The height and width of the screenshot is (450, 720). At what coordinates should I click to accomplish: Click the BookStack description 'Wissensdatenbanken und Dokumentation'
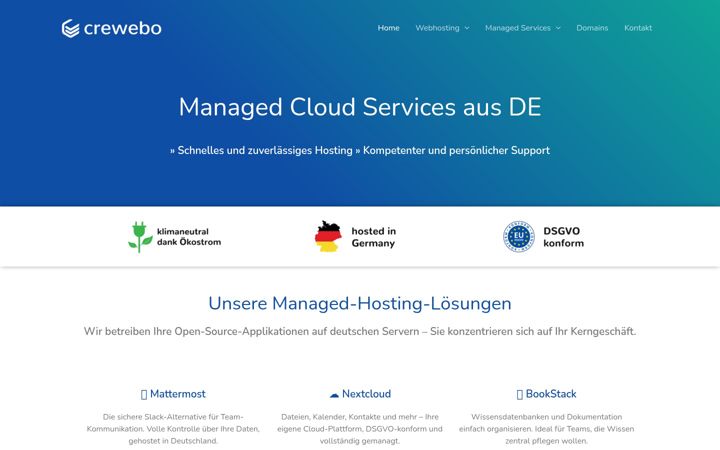546,429
